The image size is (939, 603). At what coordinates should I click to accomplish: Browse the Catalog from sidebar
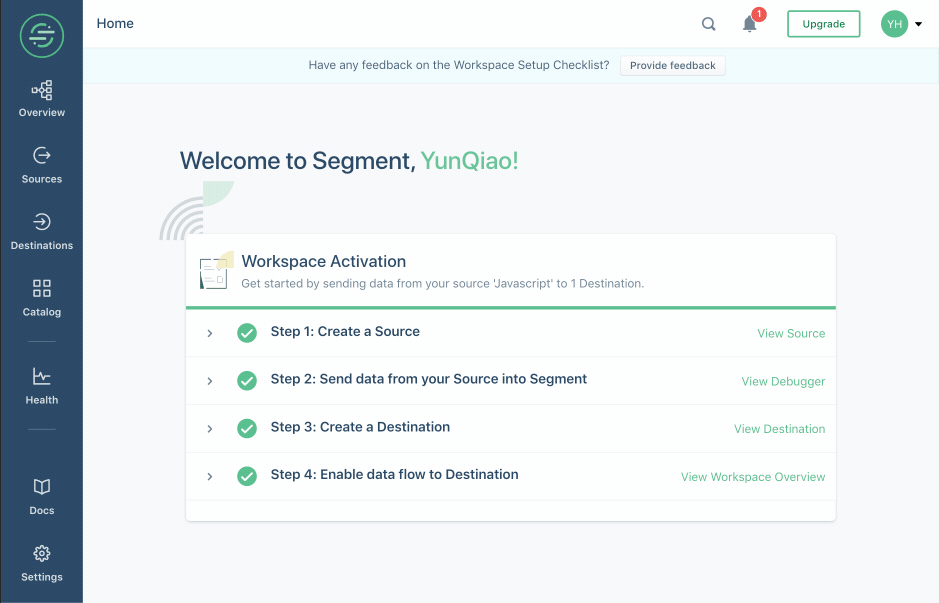(41, 298)
